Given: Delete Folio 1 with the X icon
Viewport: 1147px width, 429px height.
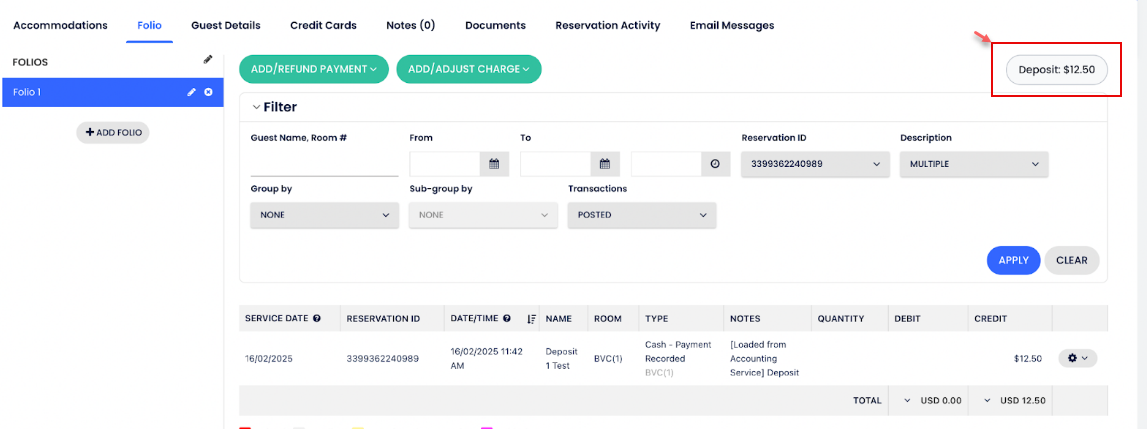Looking at the screenshot, I should click(x=208, y=92).
